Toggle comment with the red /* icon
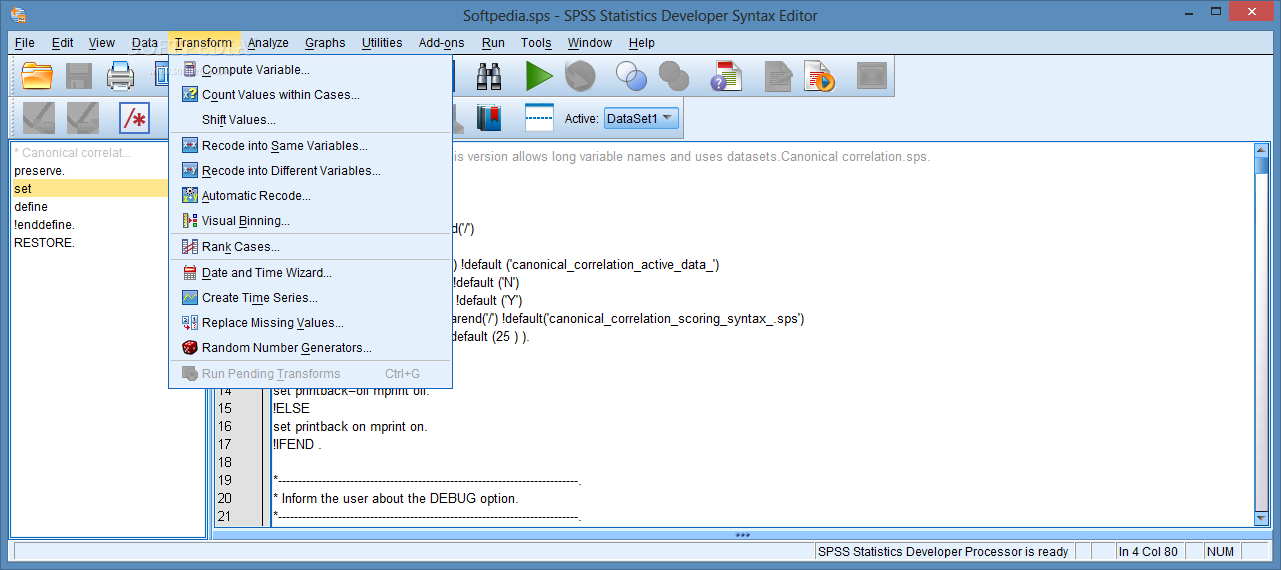1281x570 pixels. click(134, 118)
